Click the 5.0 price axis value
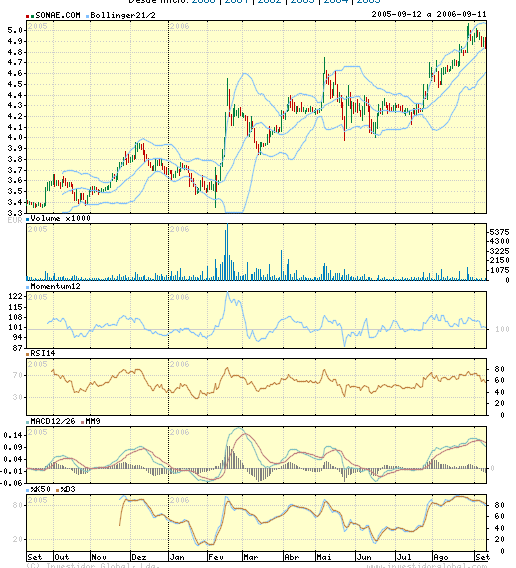 point(15,30)
